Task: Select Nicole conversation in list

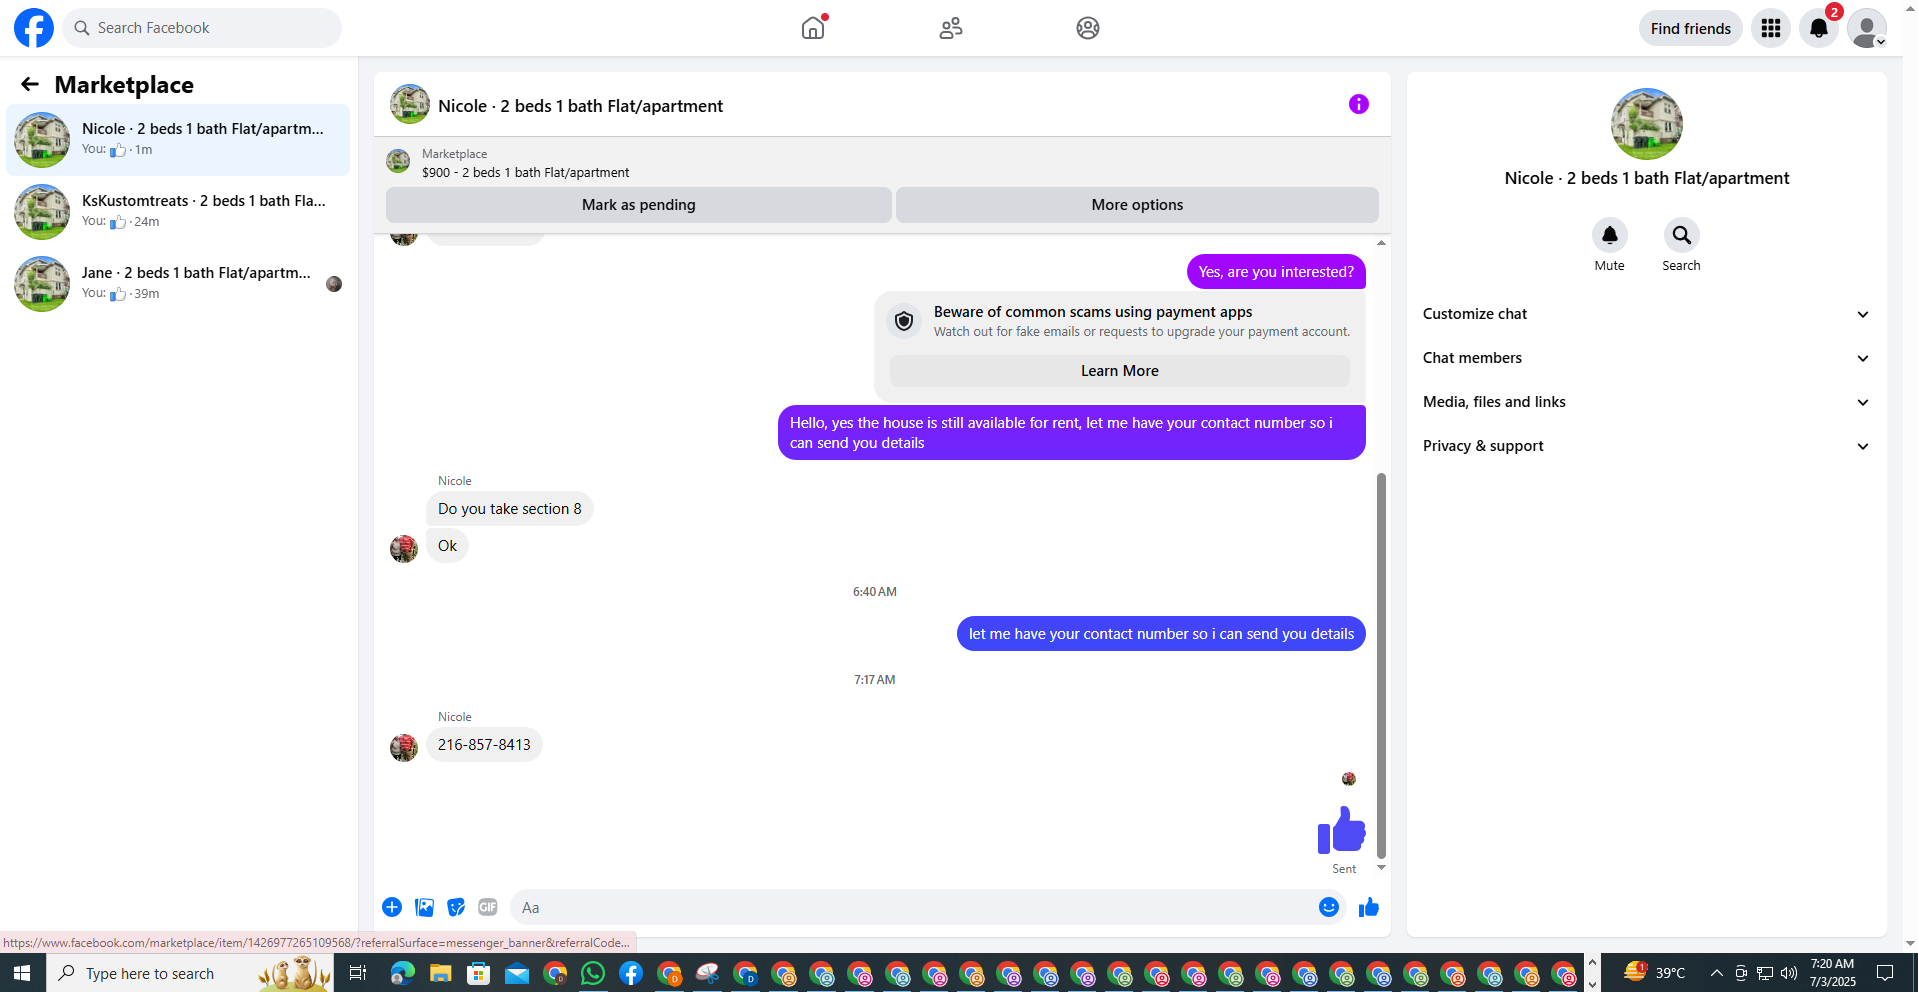Action: [178, 139]
